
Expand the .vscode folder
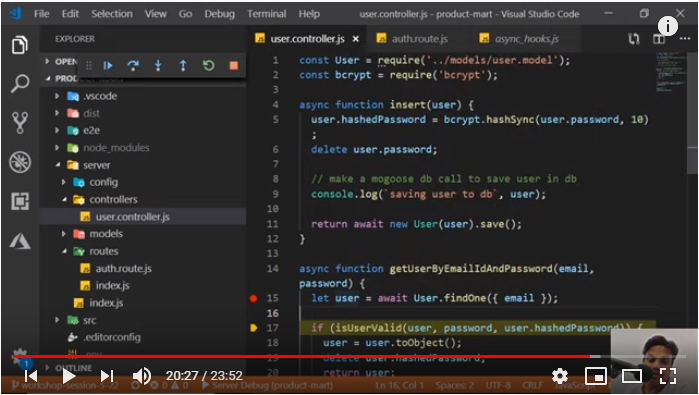[x=57, y=96]
